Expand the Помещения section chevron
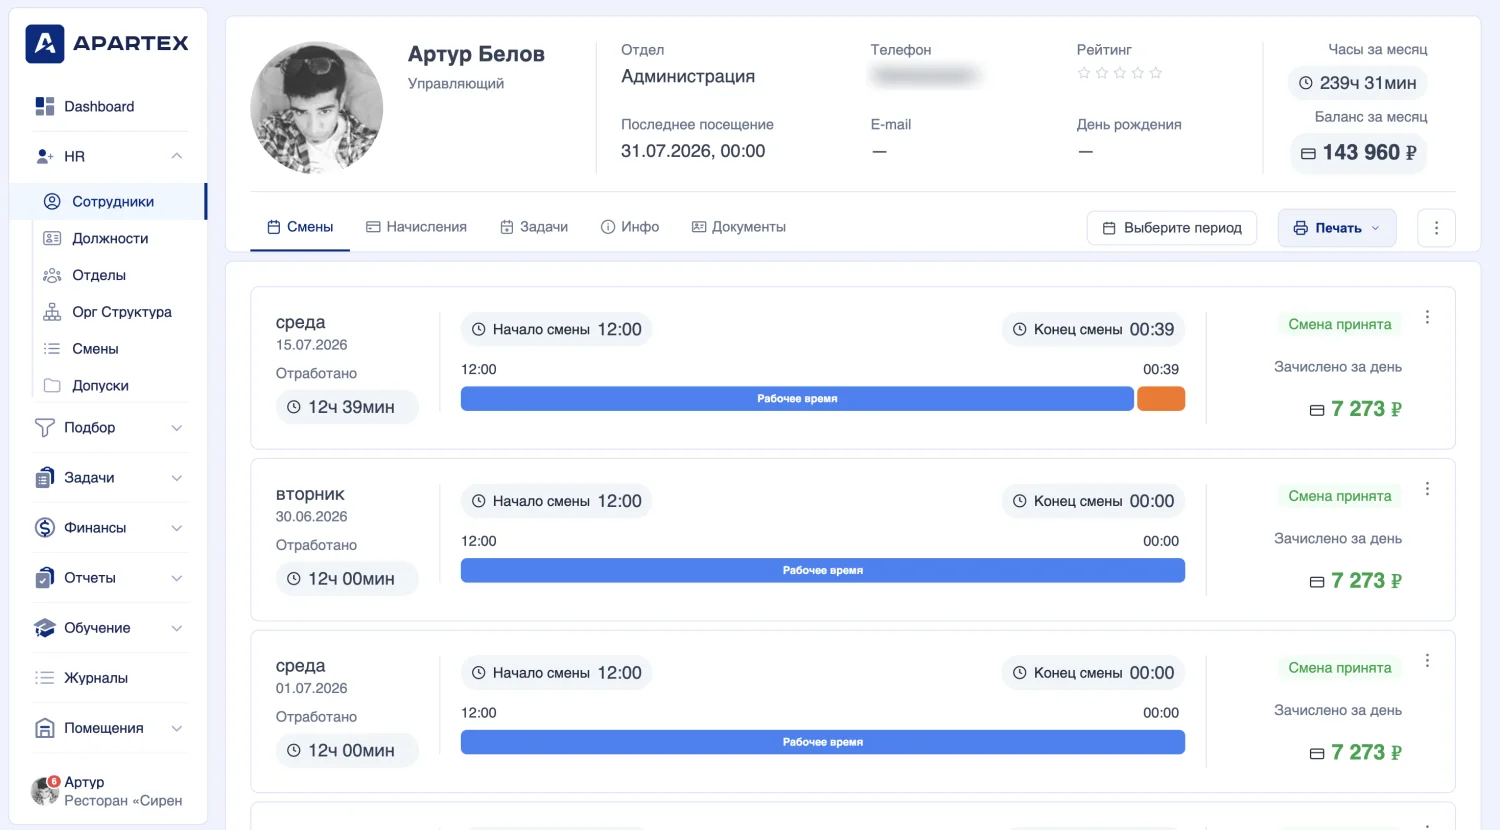This screenshot has width=1500, height=830. pos(177,728)
